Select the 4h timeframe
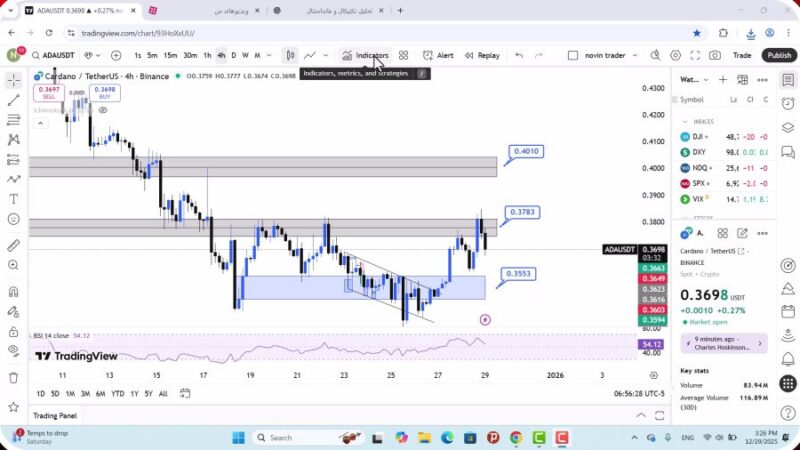Viewport: 800px width, 450px height. tap(221, 56)
